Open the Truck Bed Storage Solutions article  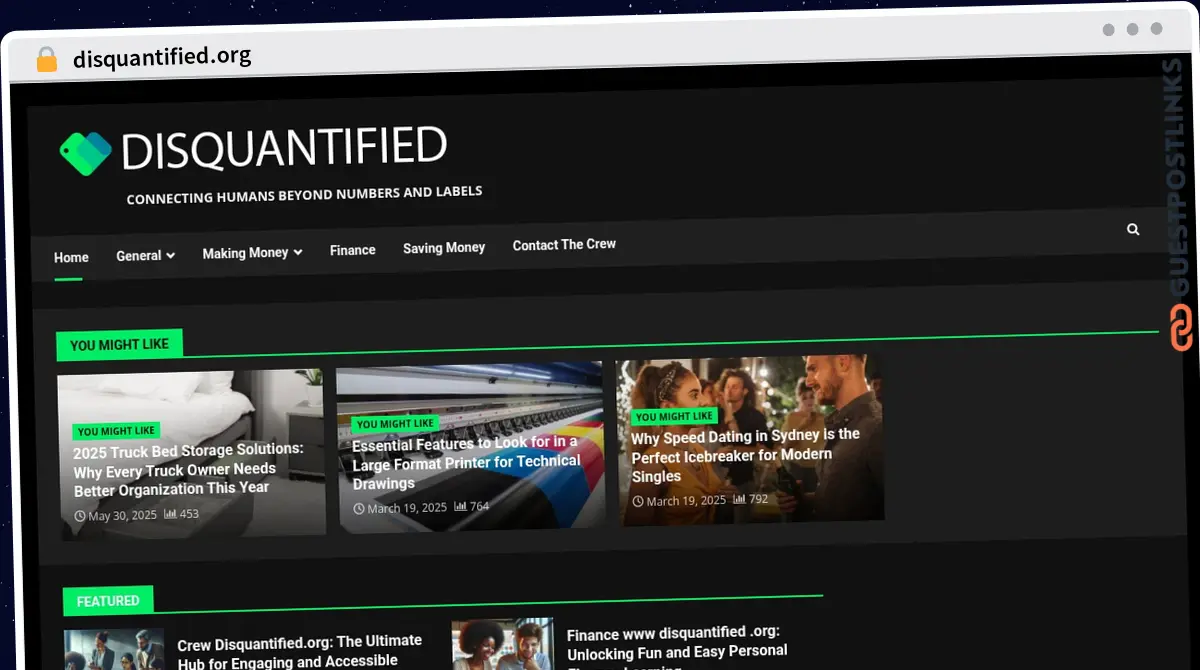coord(189,469)
